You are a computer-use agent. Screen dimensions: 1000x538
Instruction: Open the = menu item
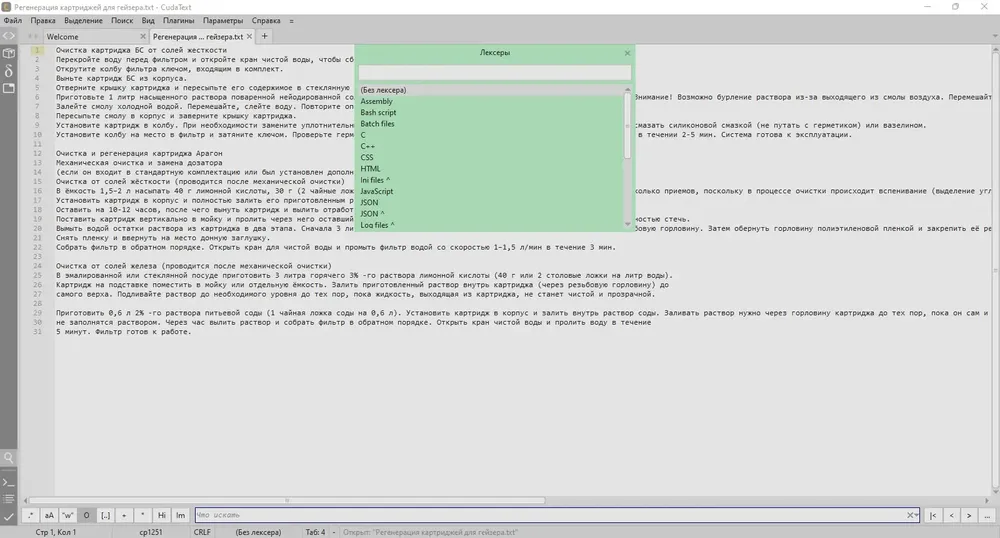point(291,20)
